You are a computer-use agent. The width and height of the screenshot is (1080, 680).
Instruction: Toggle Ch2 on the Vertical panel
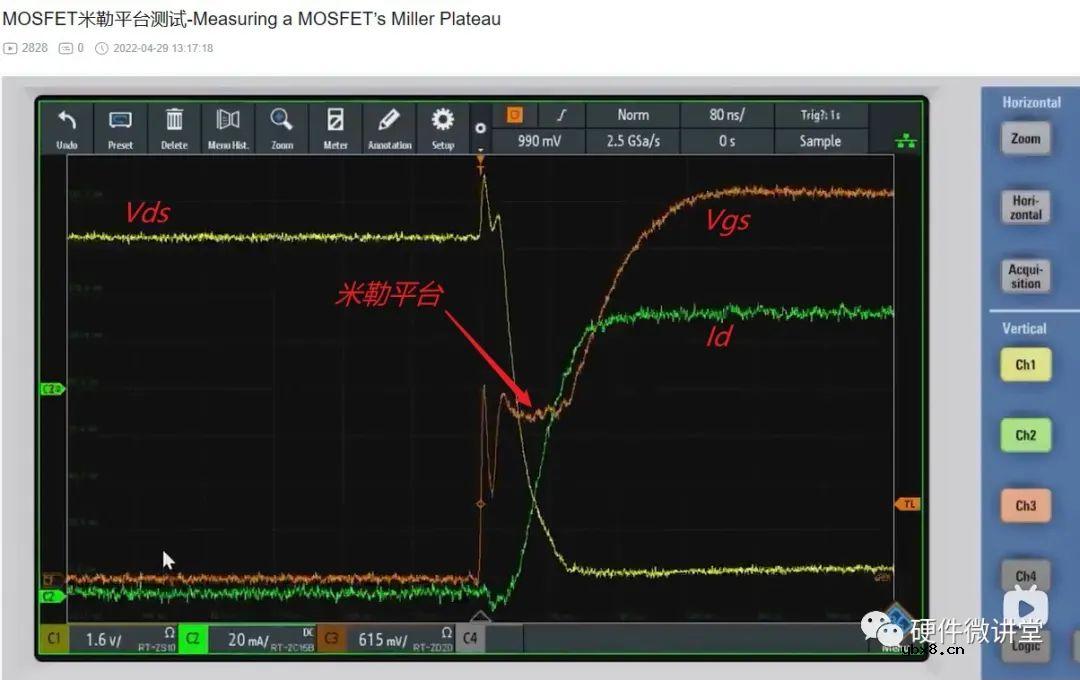1025,435
